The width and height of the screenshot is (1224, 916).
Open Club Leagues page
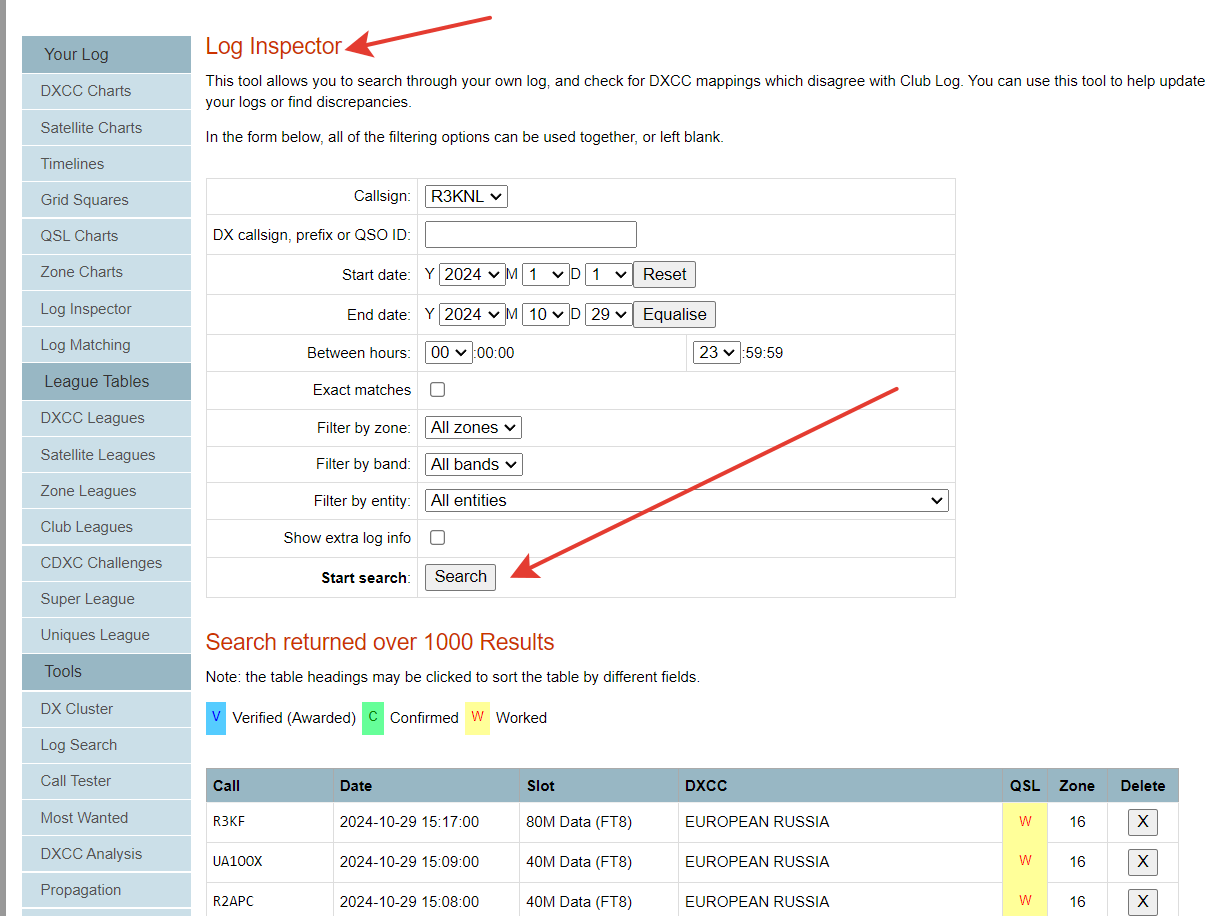click(106, 527)
